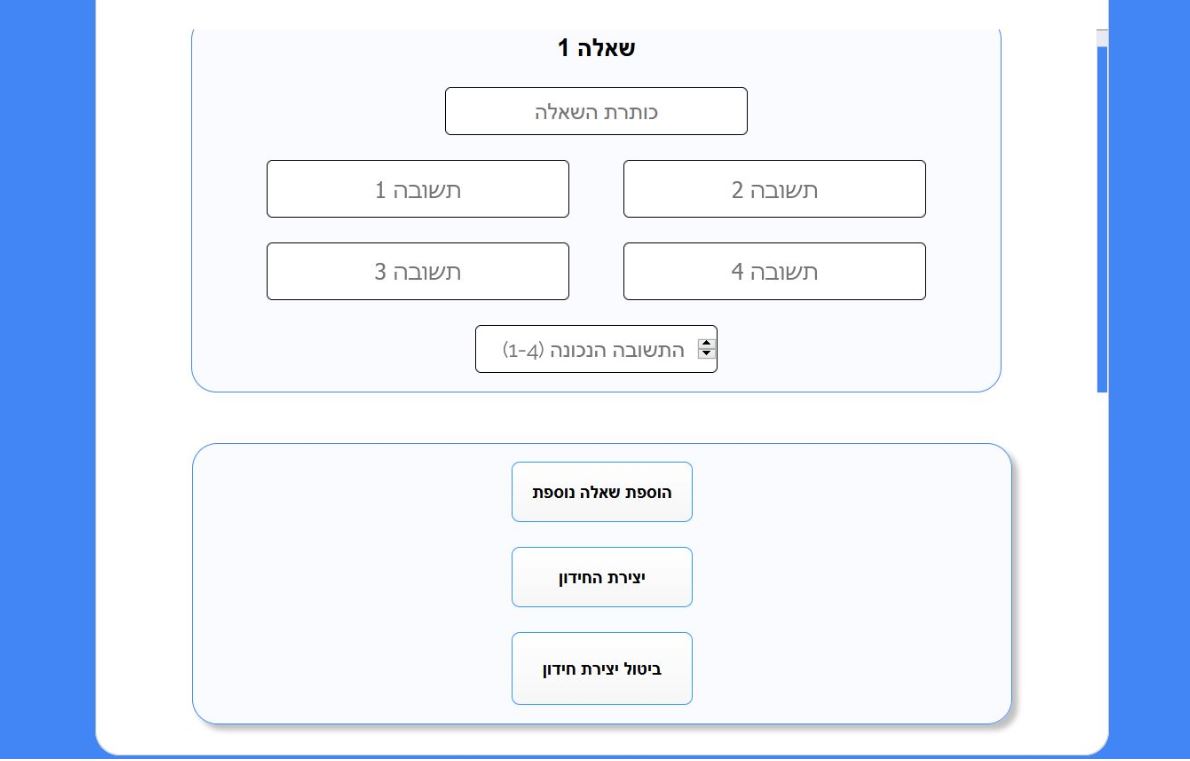Click the blue page background on right

coord(1149,379)
